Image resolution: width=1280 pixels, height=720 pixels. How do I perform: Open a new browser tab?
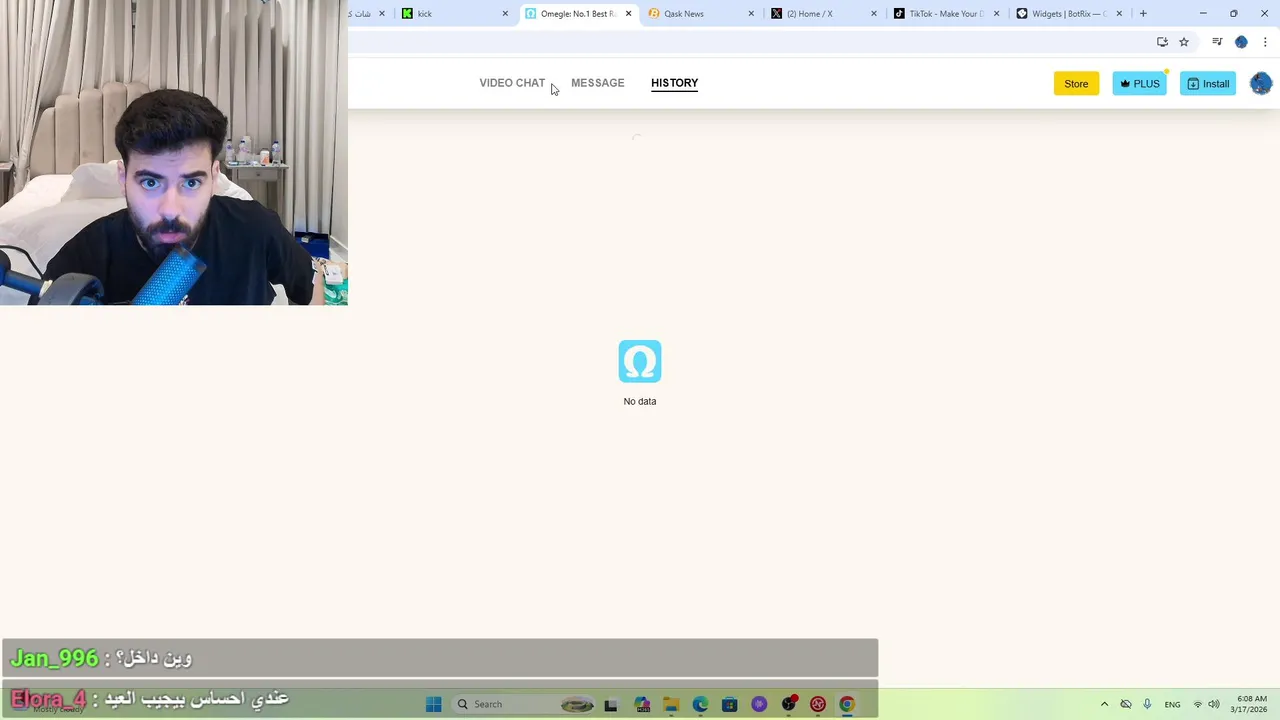point(1143,14)
